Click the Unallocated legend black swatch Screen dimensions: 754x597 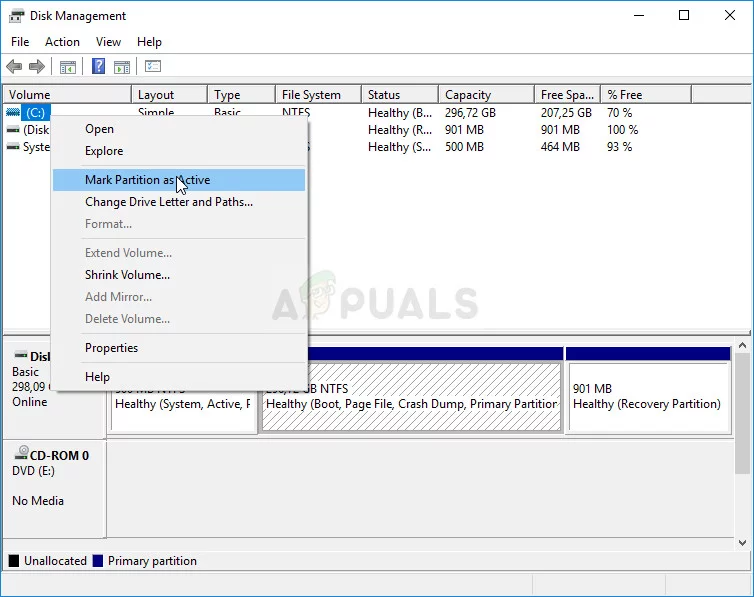click(14, 561)
